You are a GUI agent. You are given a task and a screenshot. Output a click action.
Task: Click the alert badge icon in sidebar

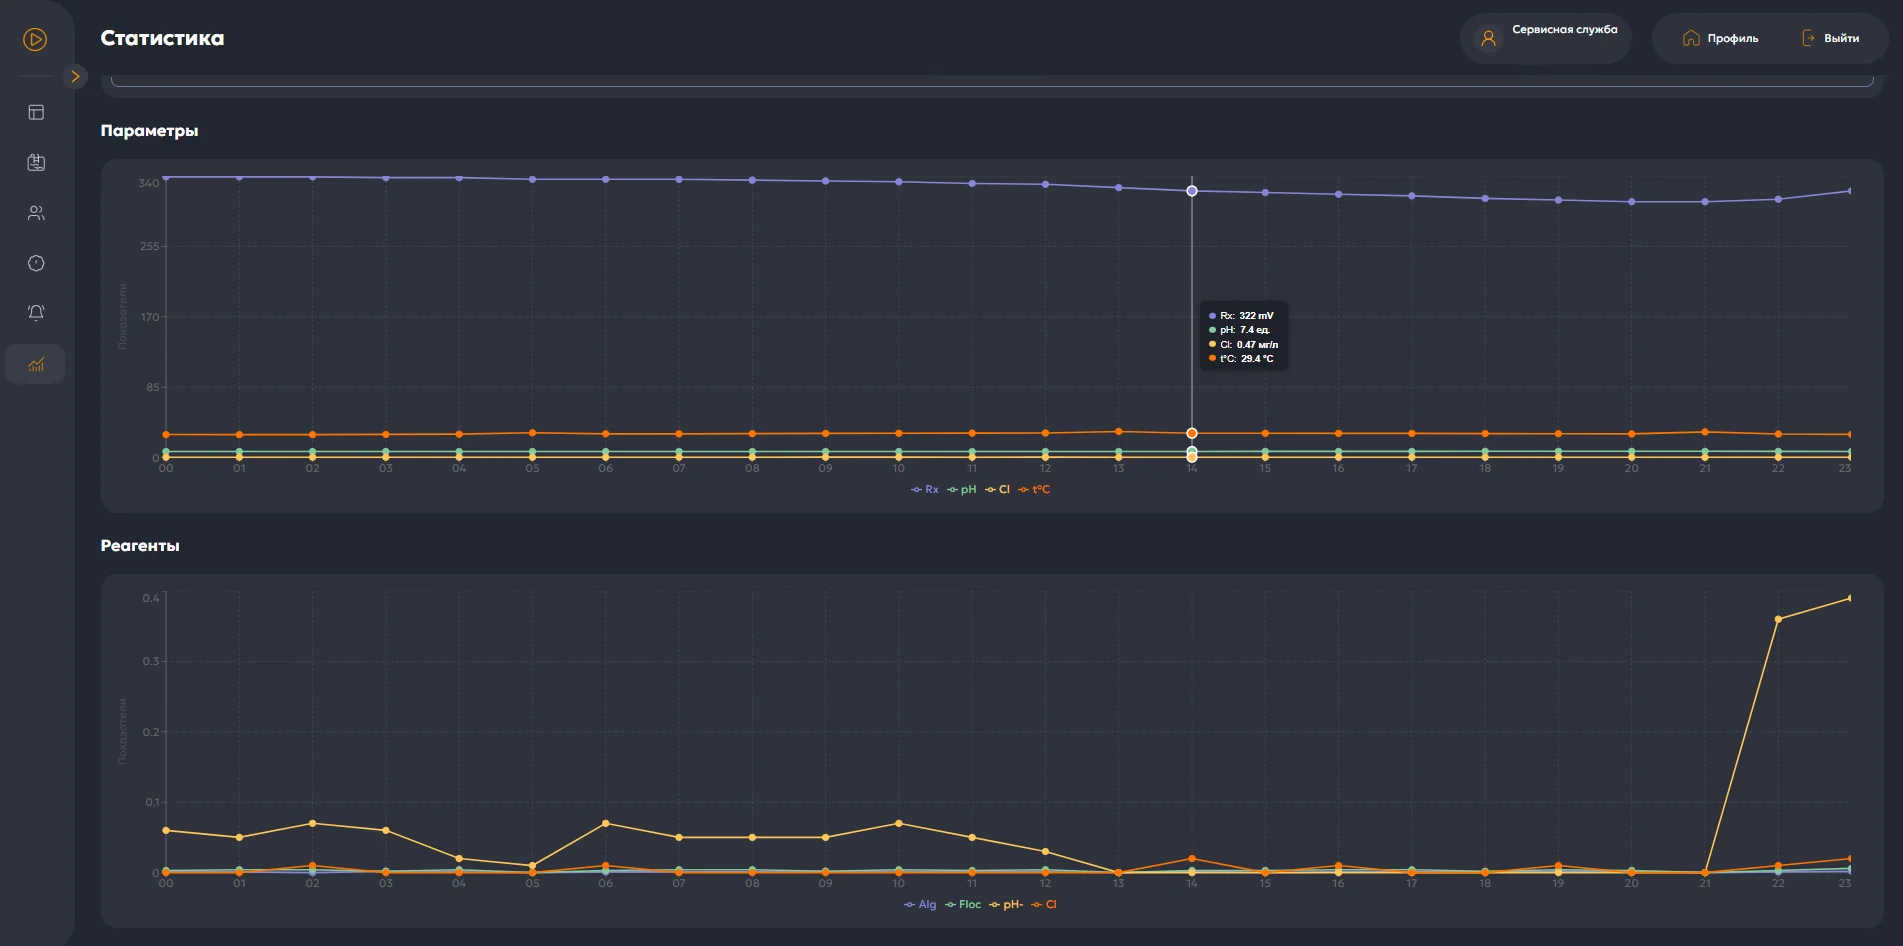click(36, 263)
